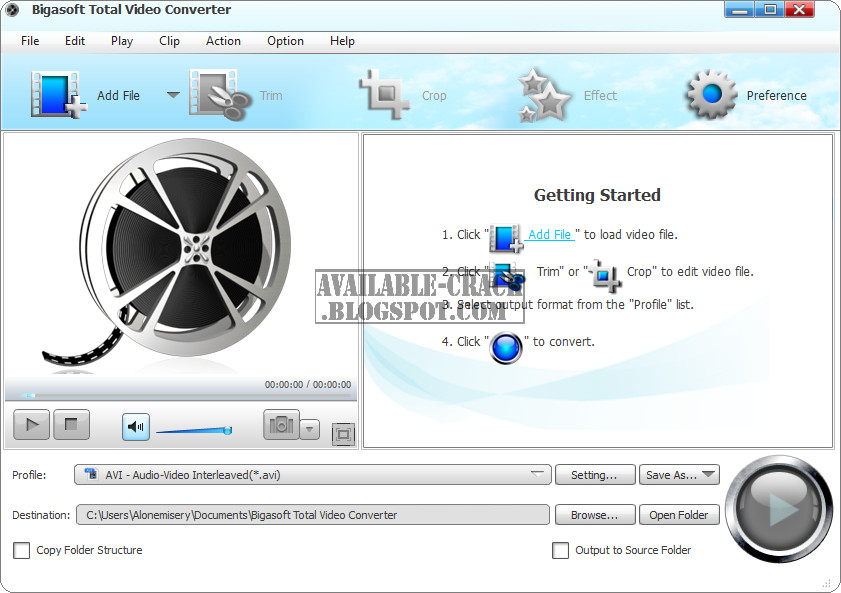Maximize the Bigasoft window
Screen dimensions: 841x593
click(770, 10)
